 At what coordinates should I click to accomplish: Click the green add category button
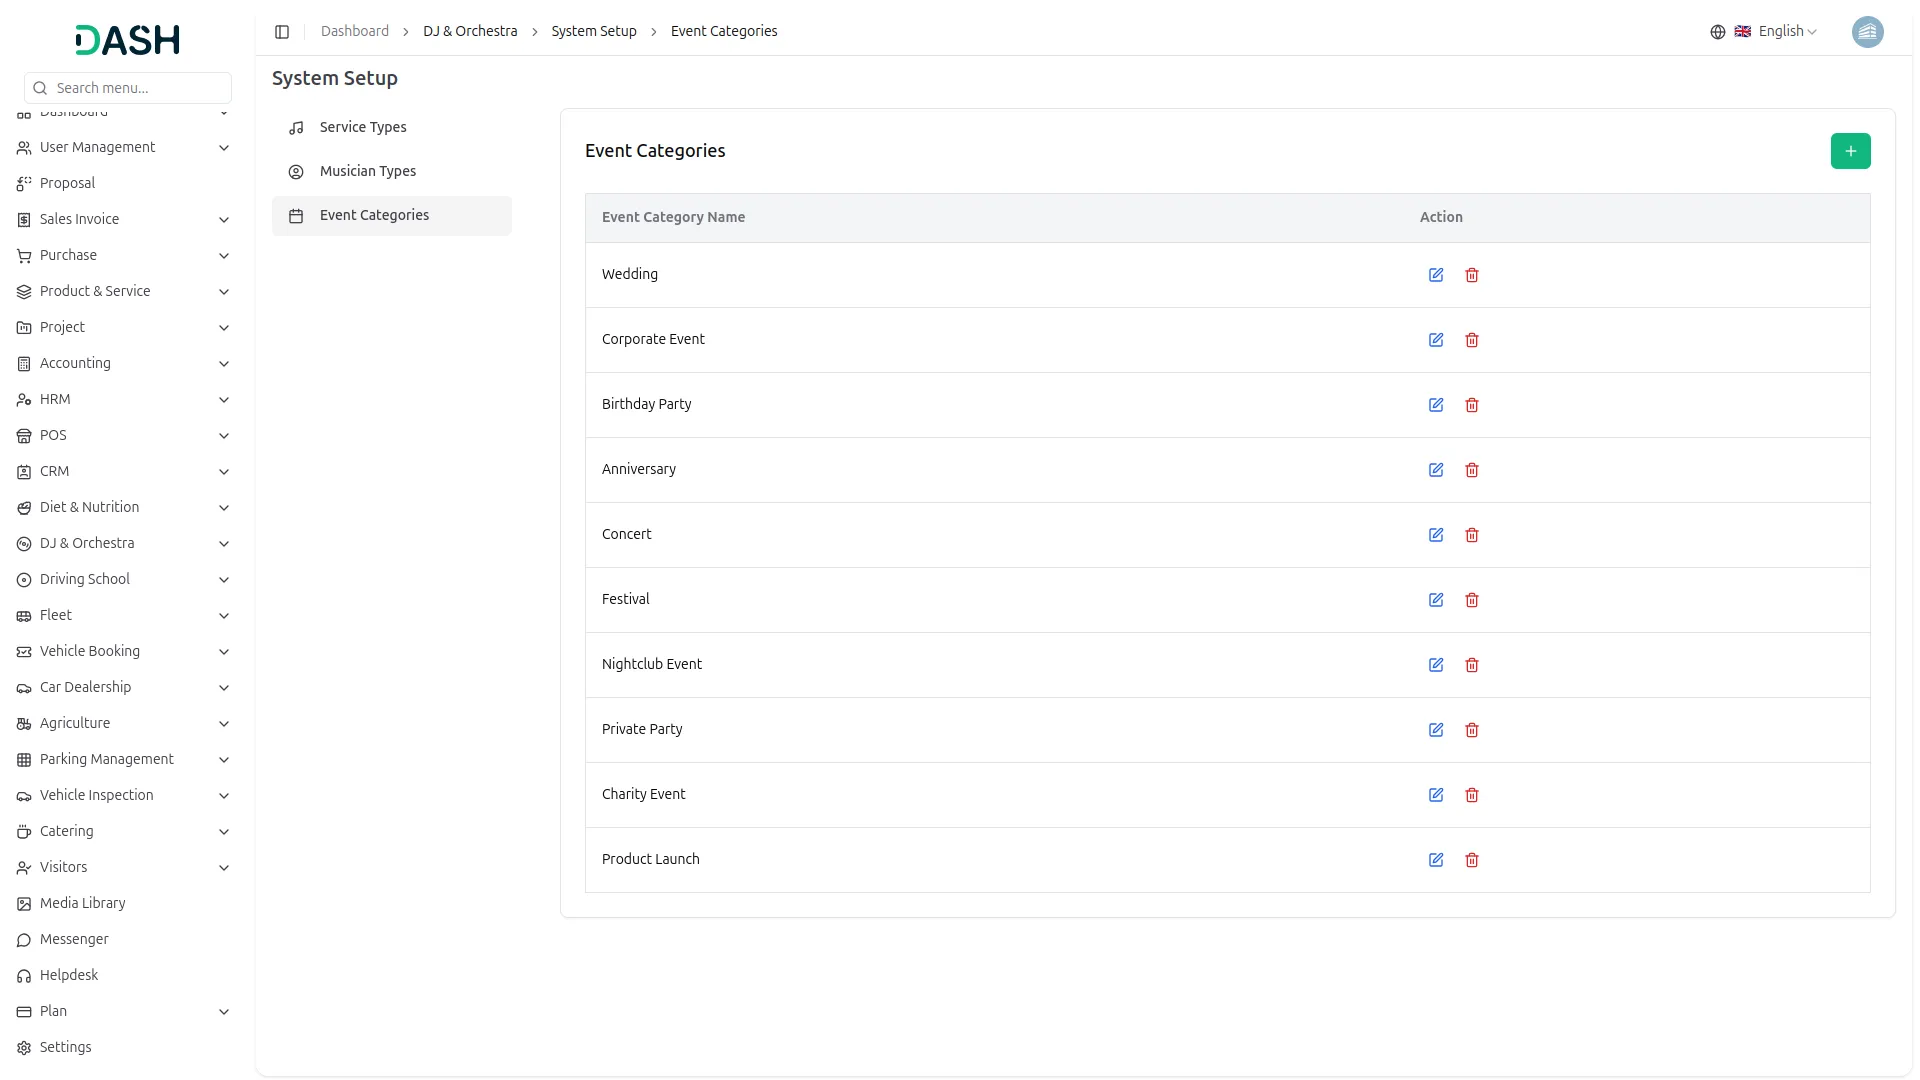(1850, 151)
